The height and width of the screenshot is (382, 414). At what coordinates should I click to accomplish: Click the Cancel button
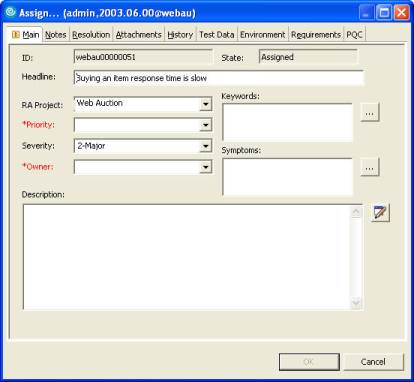373,362
